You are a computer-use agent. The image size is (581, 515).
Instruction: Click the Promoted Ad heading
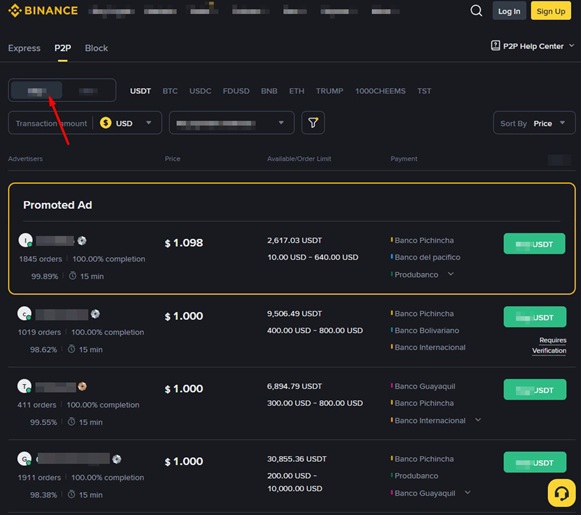tap(57, 205)
